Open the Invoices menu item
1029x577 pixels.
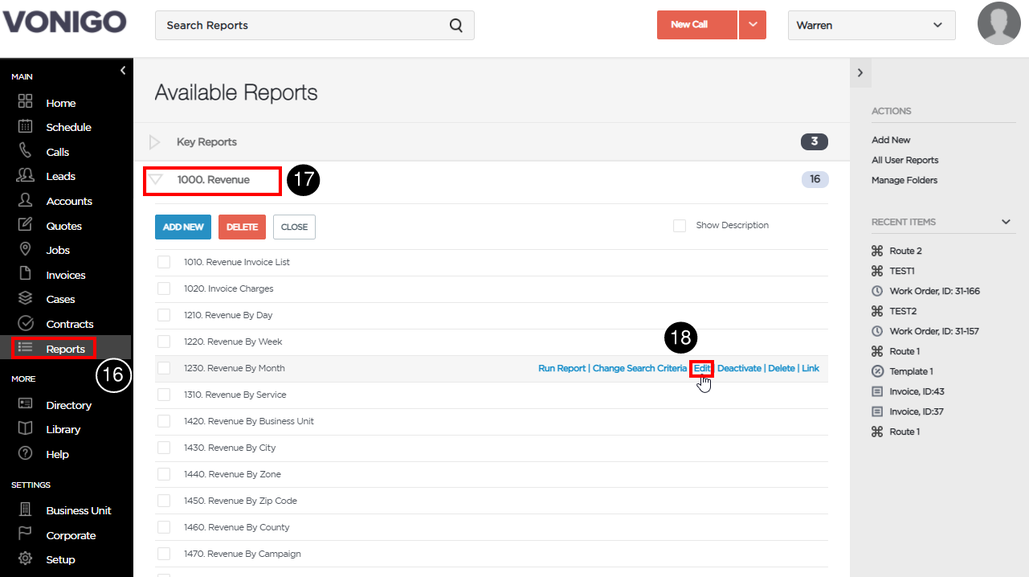[65, 275]
